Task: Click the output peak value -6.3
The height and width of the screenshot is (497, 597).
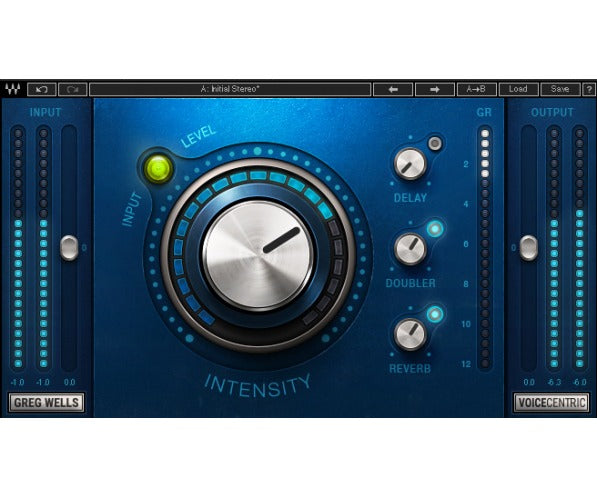Action: [554, 382]
